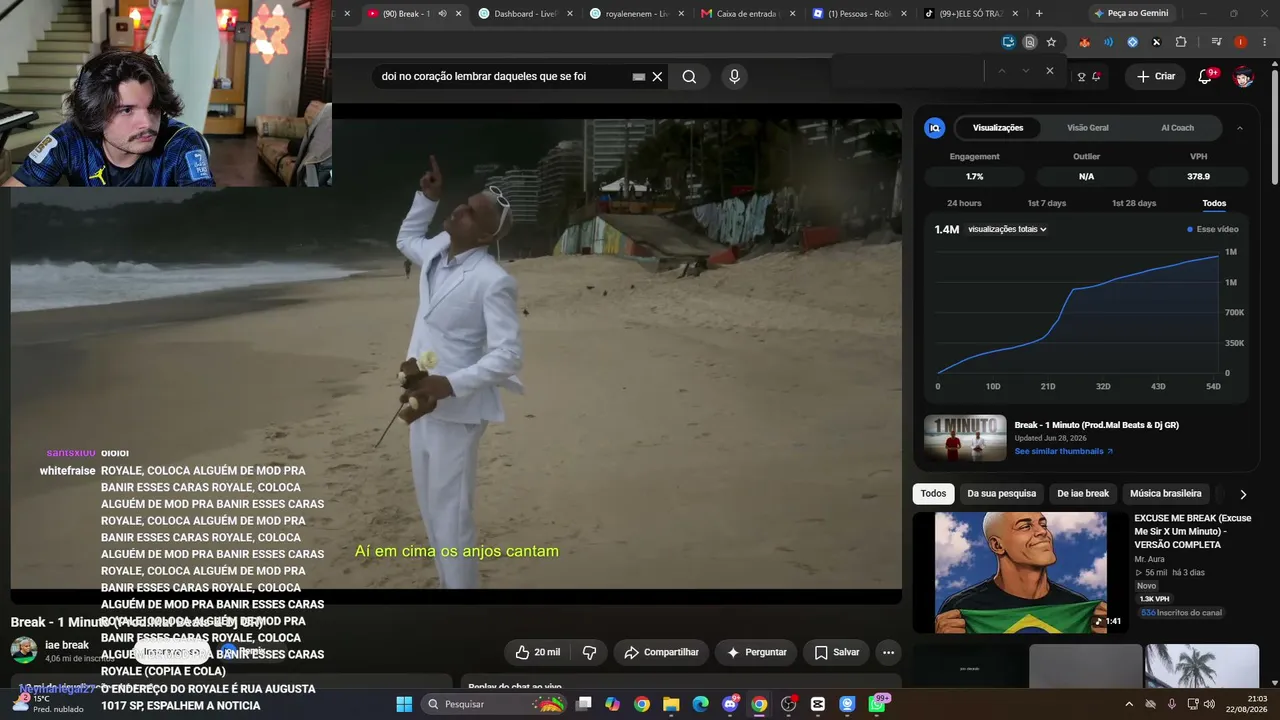Image resolution: width=1280 pixels, height=720 pixels.
Task: Open the Chrome extensions puzzle icon
Action: point(1181,42)
